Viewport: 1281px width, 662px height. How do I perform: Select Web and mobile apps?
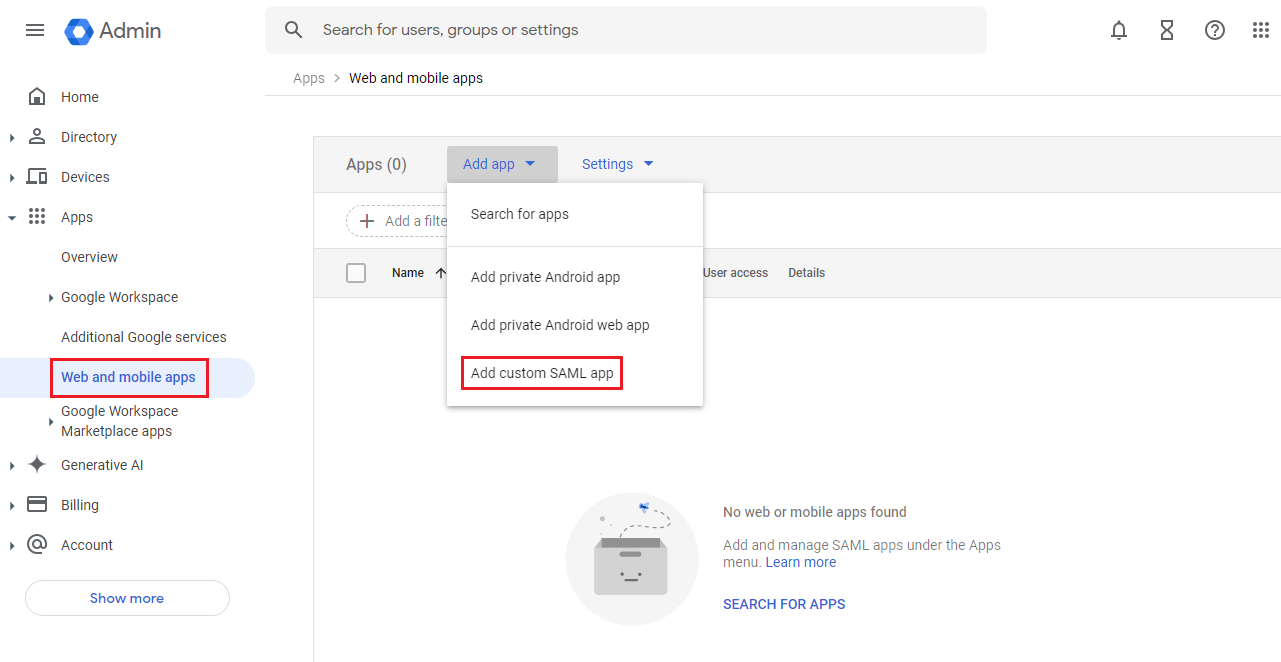coord(128,377)
